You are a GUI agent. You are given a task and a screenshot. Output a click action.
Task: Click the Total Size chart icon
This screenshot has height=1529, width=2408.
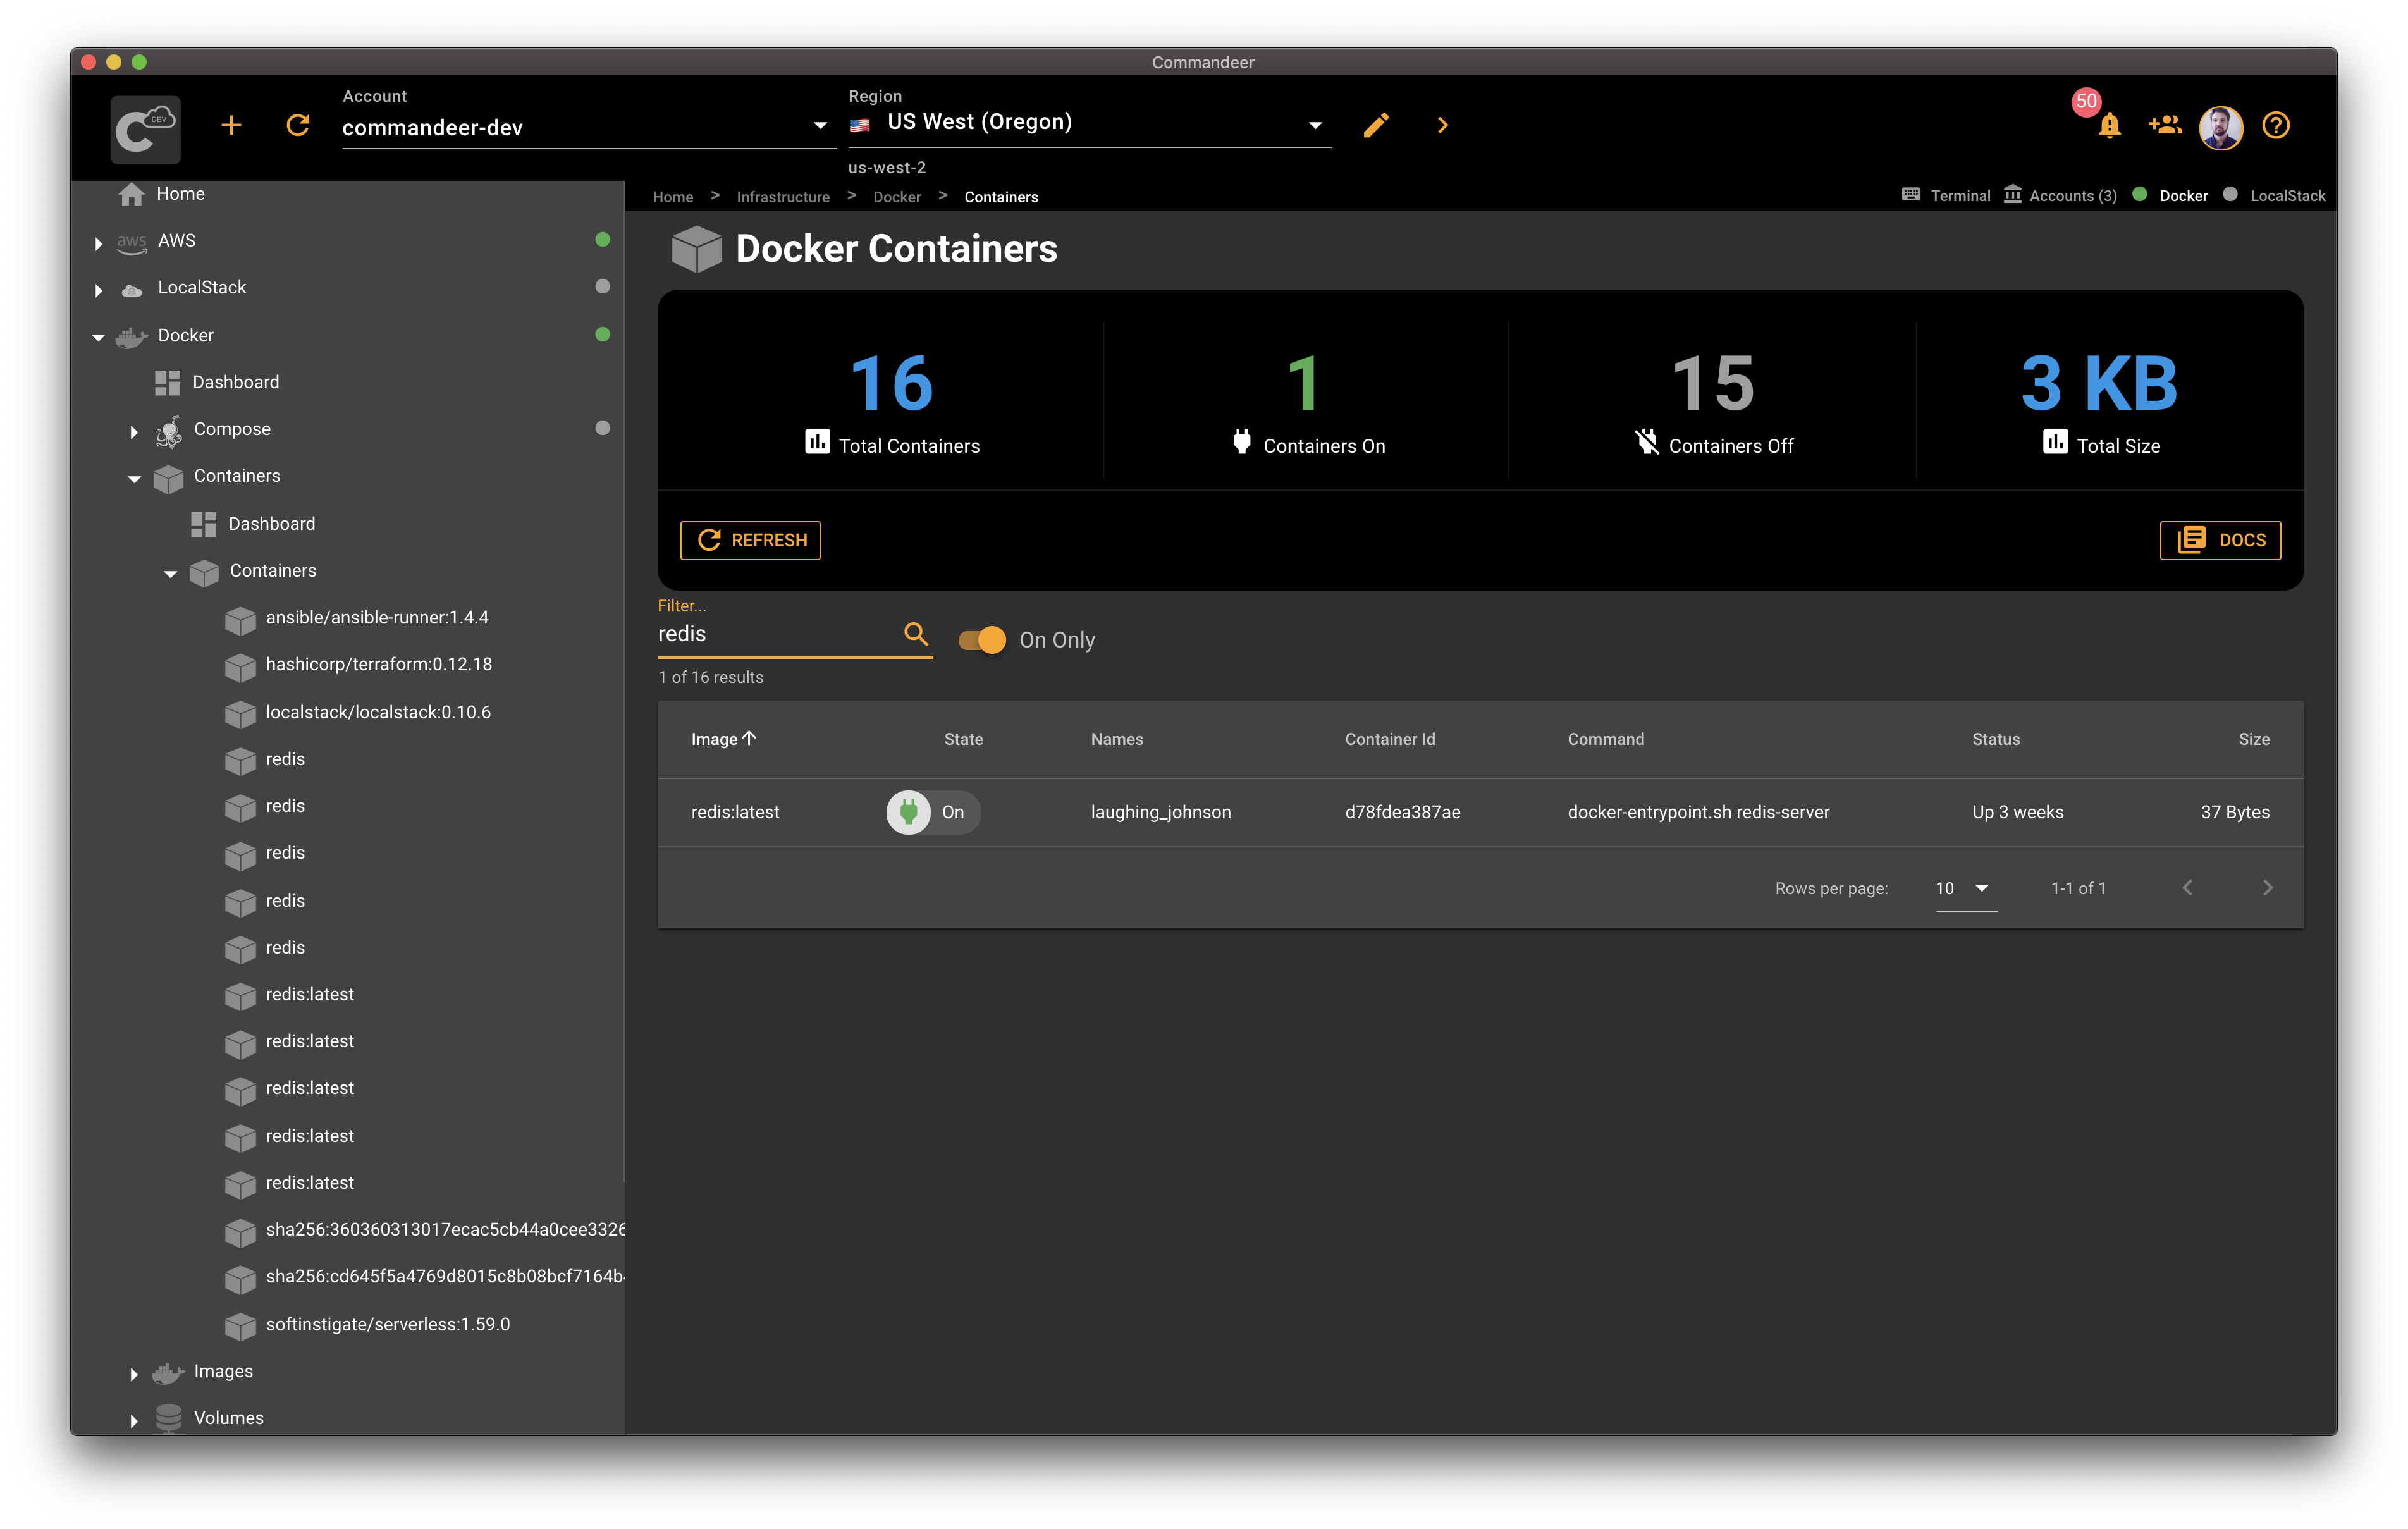(2055, 442)
